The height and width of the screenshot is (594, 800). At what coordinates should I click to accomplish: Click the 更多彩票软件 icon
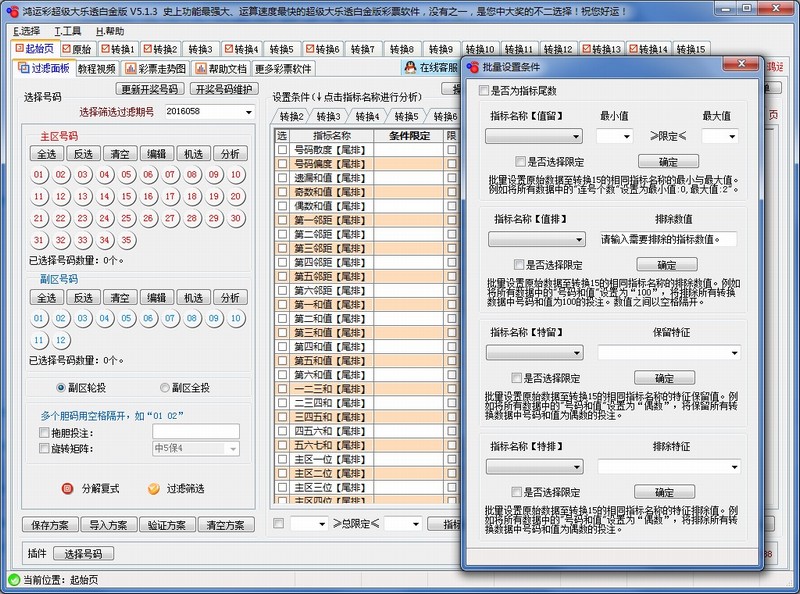coord(282,68)
